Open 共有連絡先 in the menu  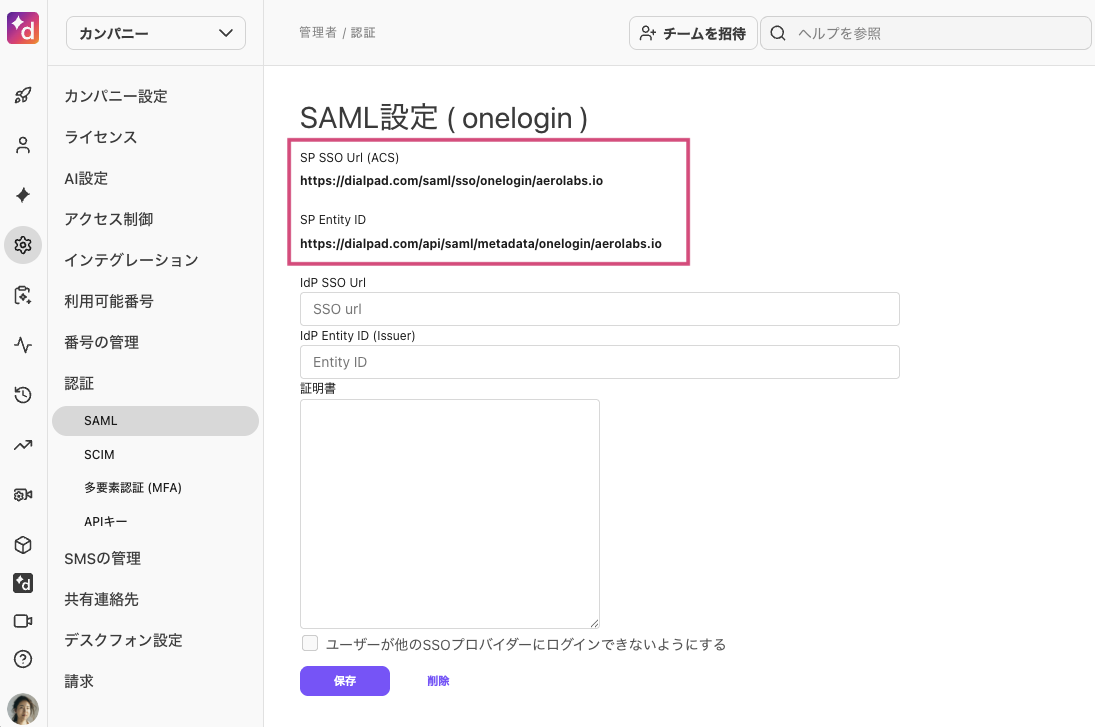click(x=101, y=600)
